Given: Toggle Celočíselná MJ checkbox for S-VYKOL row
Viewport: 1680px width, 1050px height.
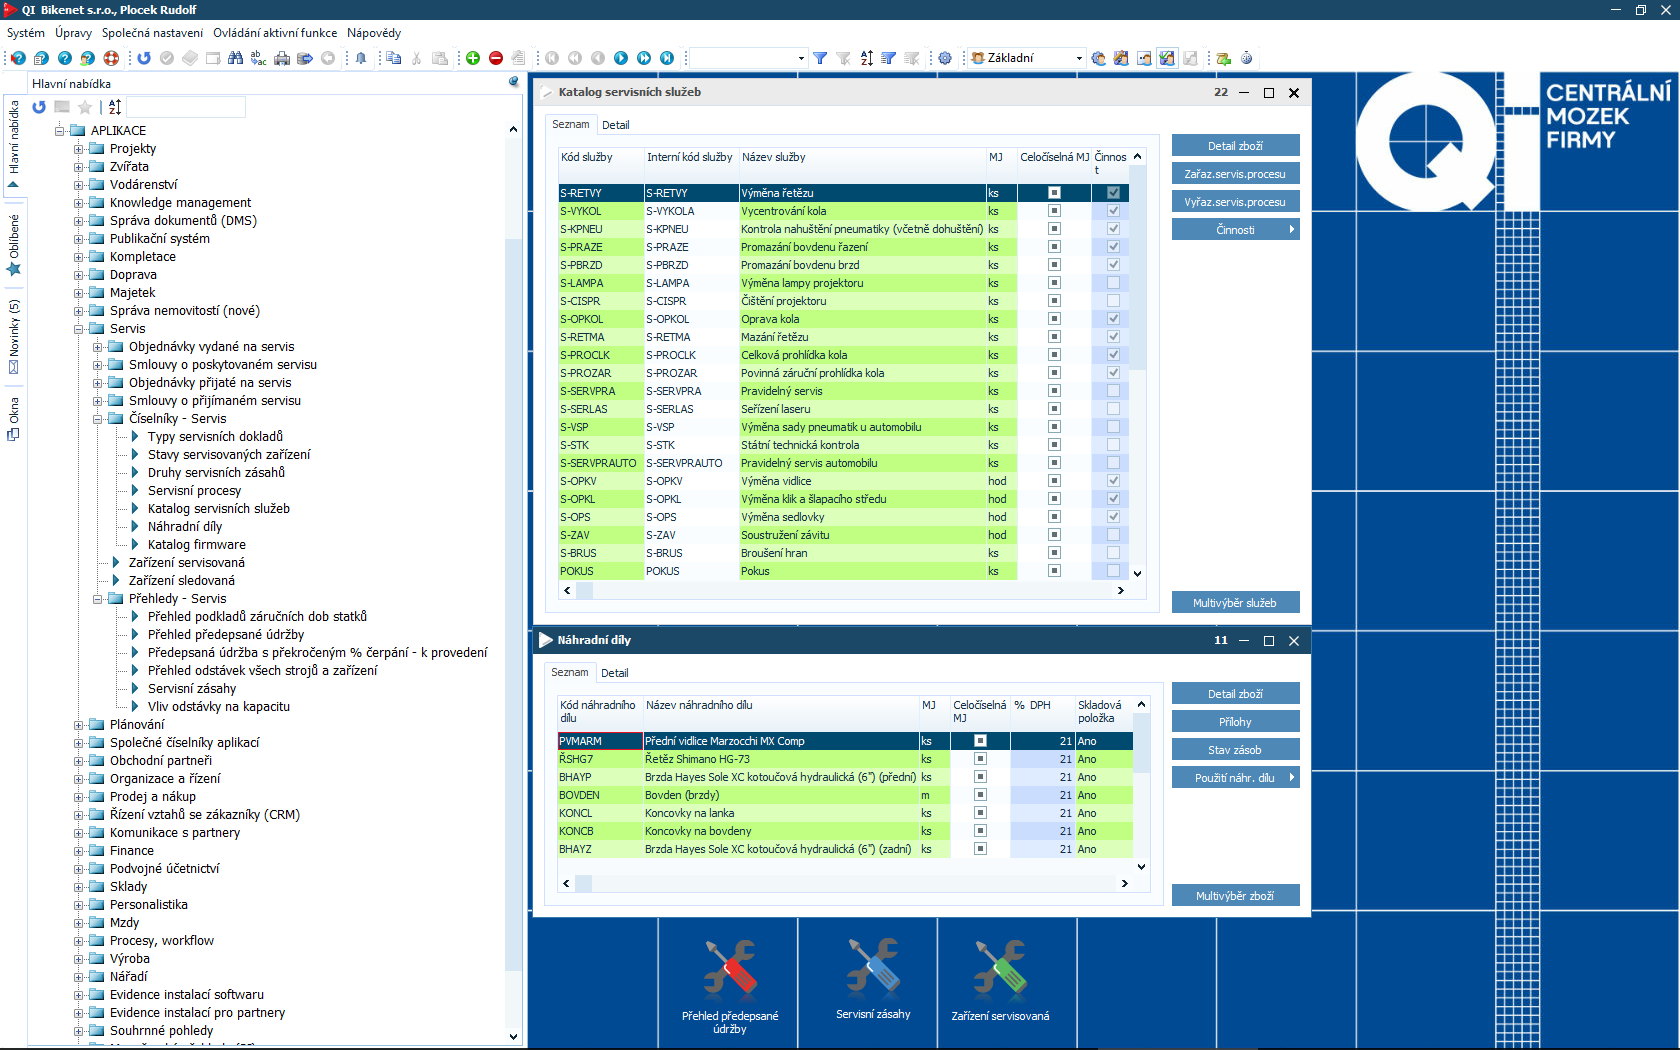Looking at the screenshot, I should pos(1054,211).
